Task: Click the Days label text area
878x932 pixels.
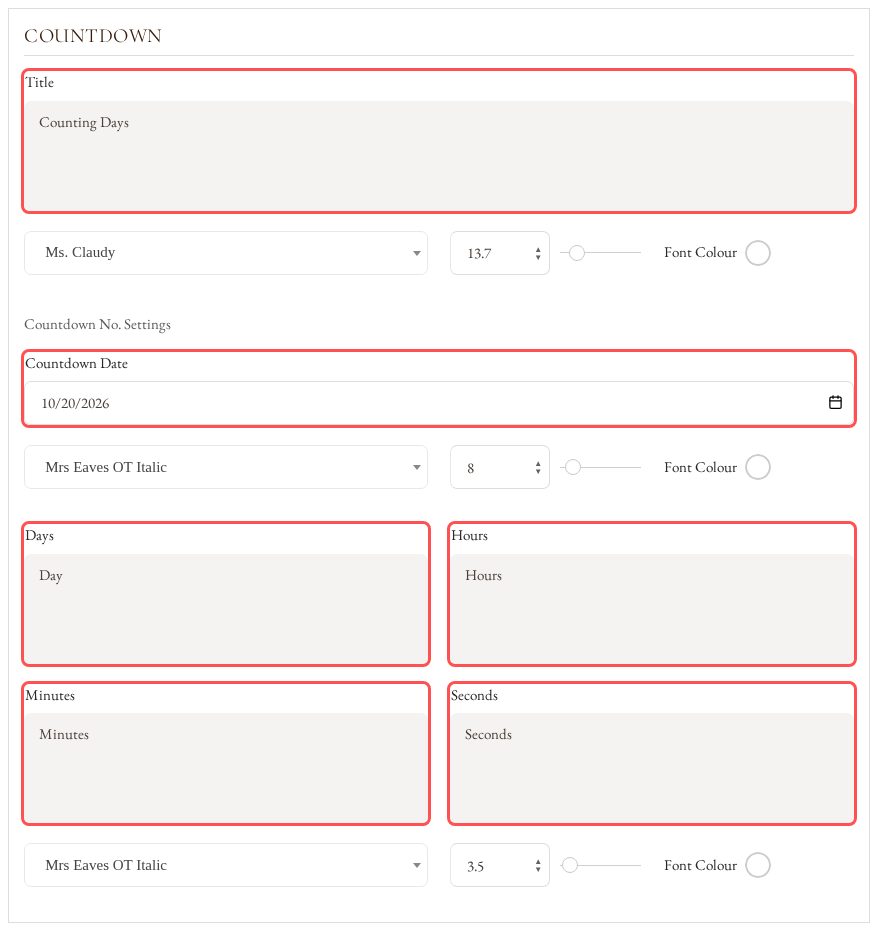Action: [x=226, y=609]
